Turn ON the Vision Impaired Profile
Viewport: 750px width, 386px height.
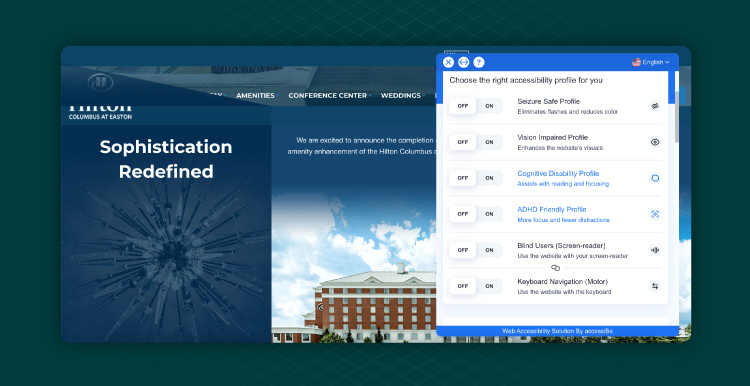[489, 142]
